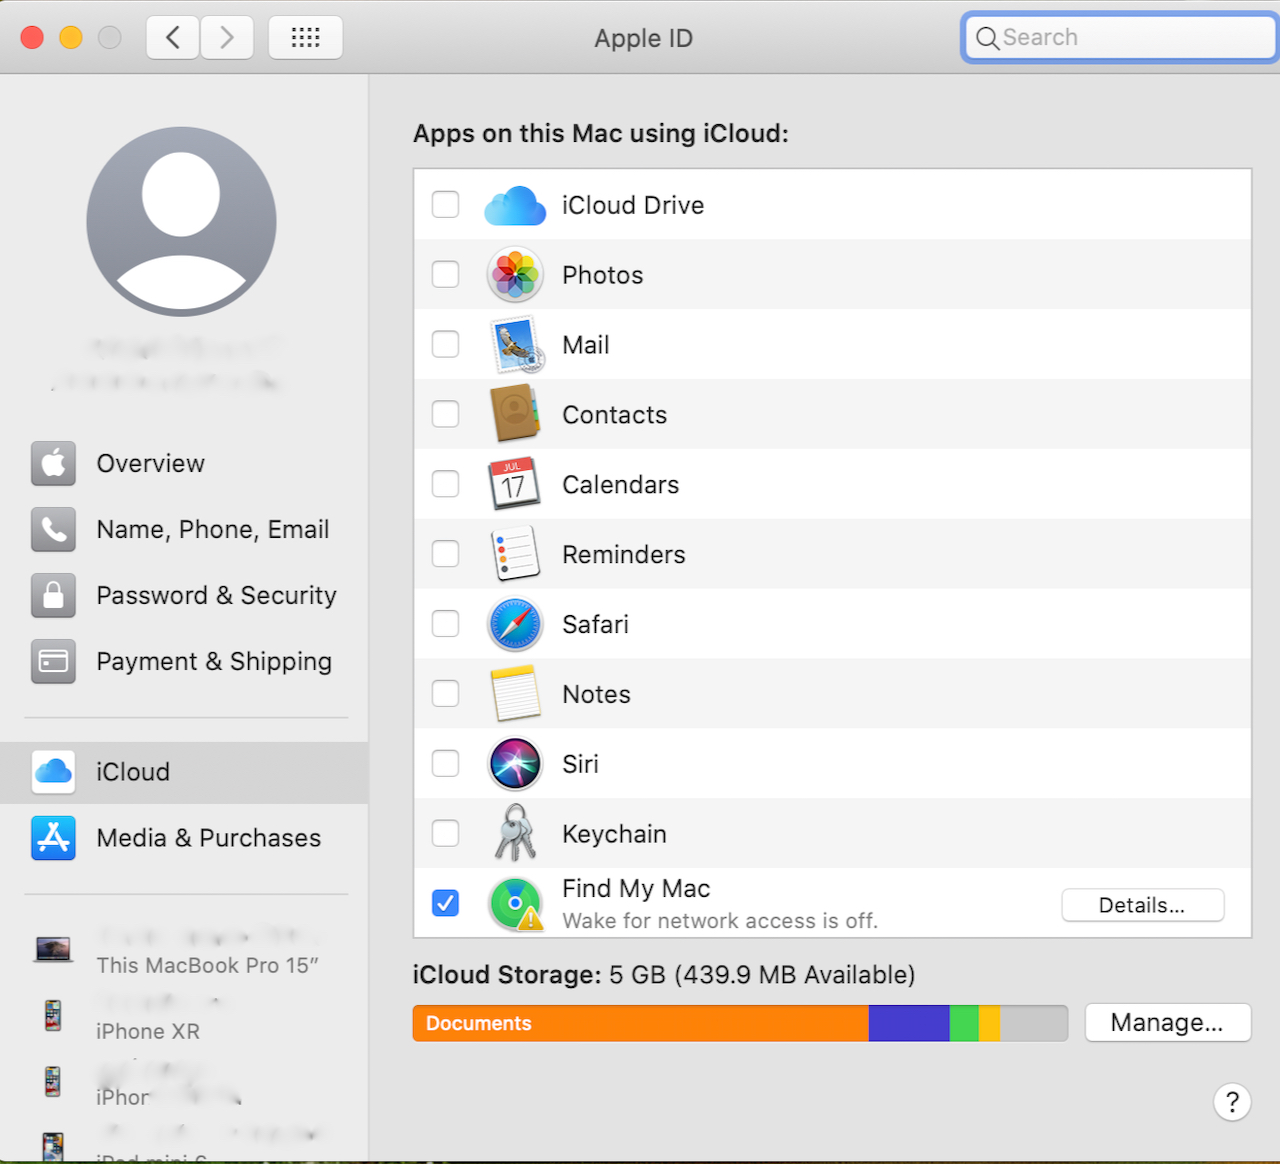Click the Keychain keys icon
1280x1164 pixels.
tap(516, 833)
